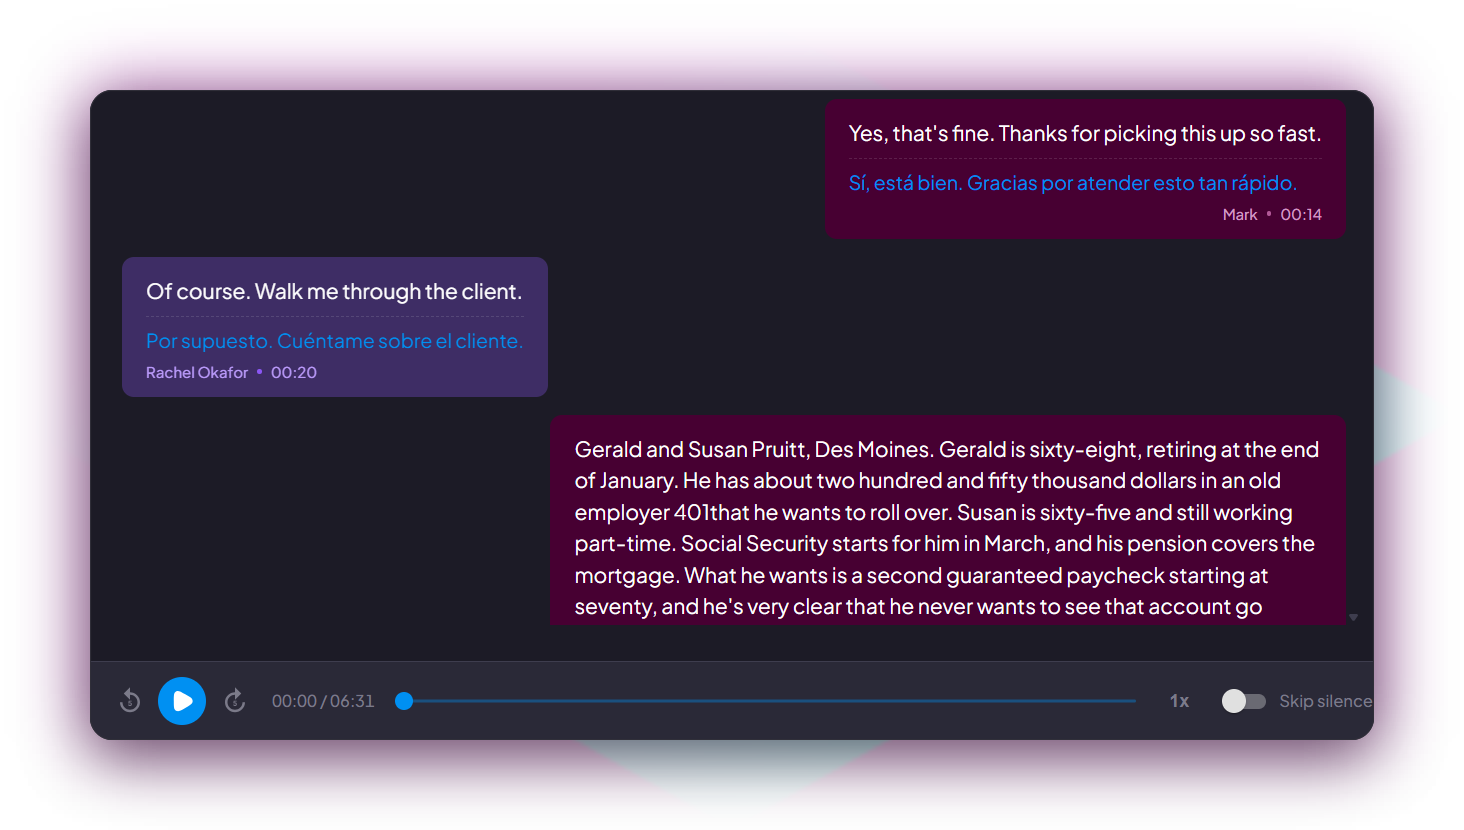Change the 1x playback speed
The height and width of the screenshot is (830, 1464).
[1180, 701]
